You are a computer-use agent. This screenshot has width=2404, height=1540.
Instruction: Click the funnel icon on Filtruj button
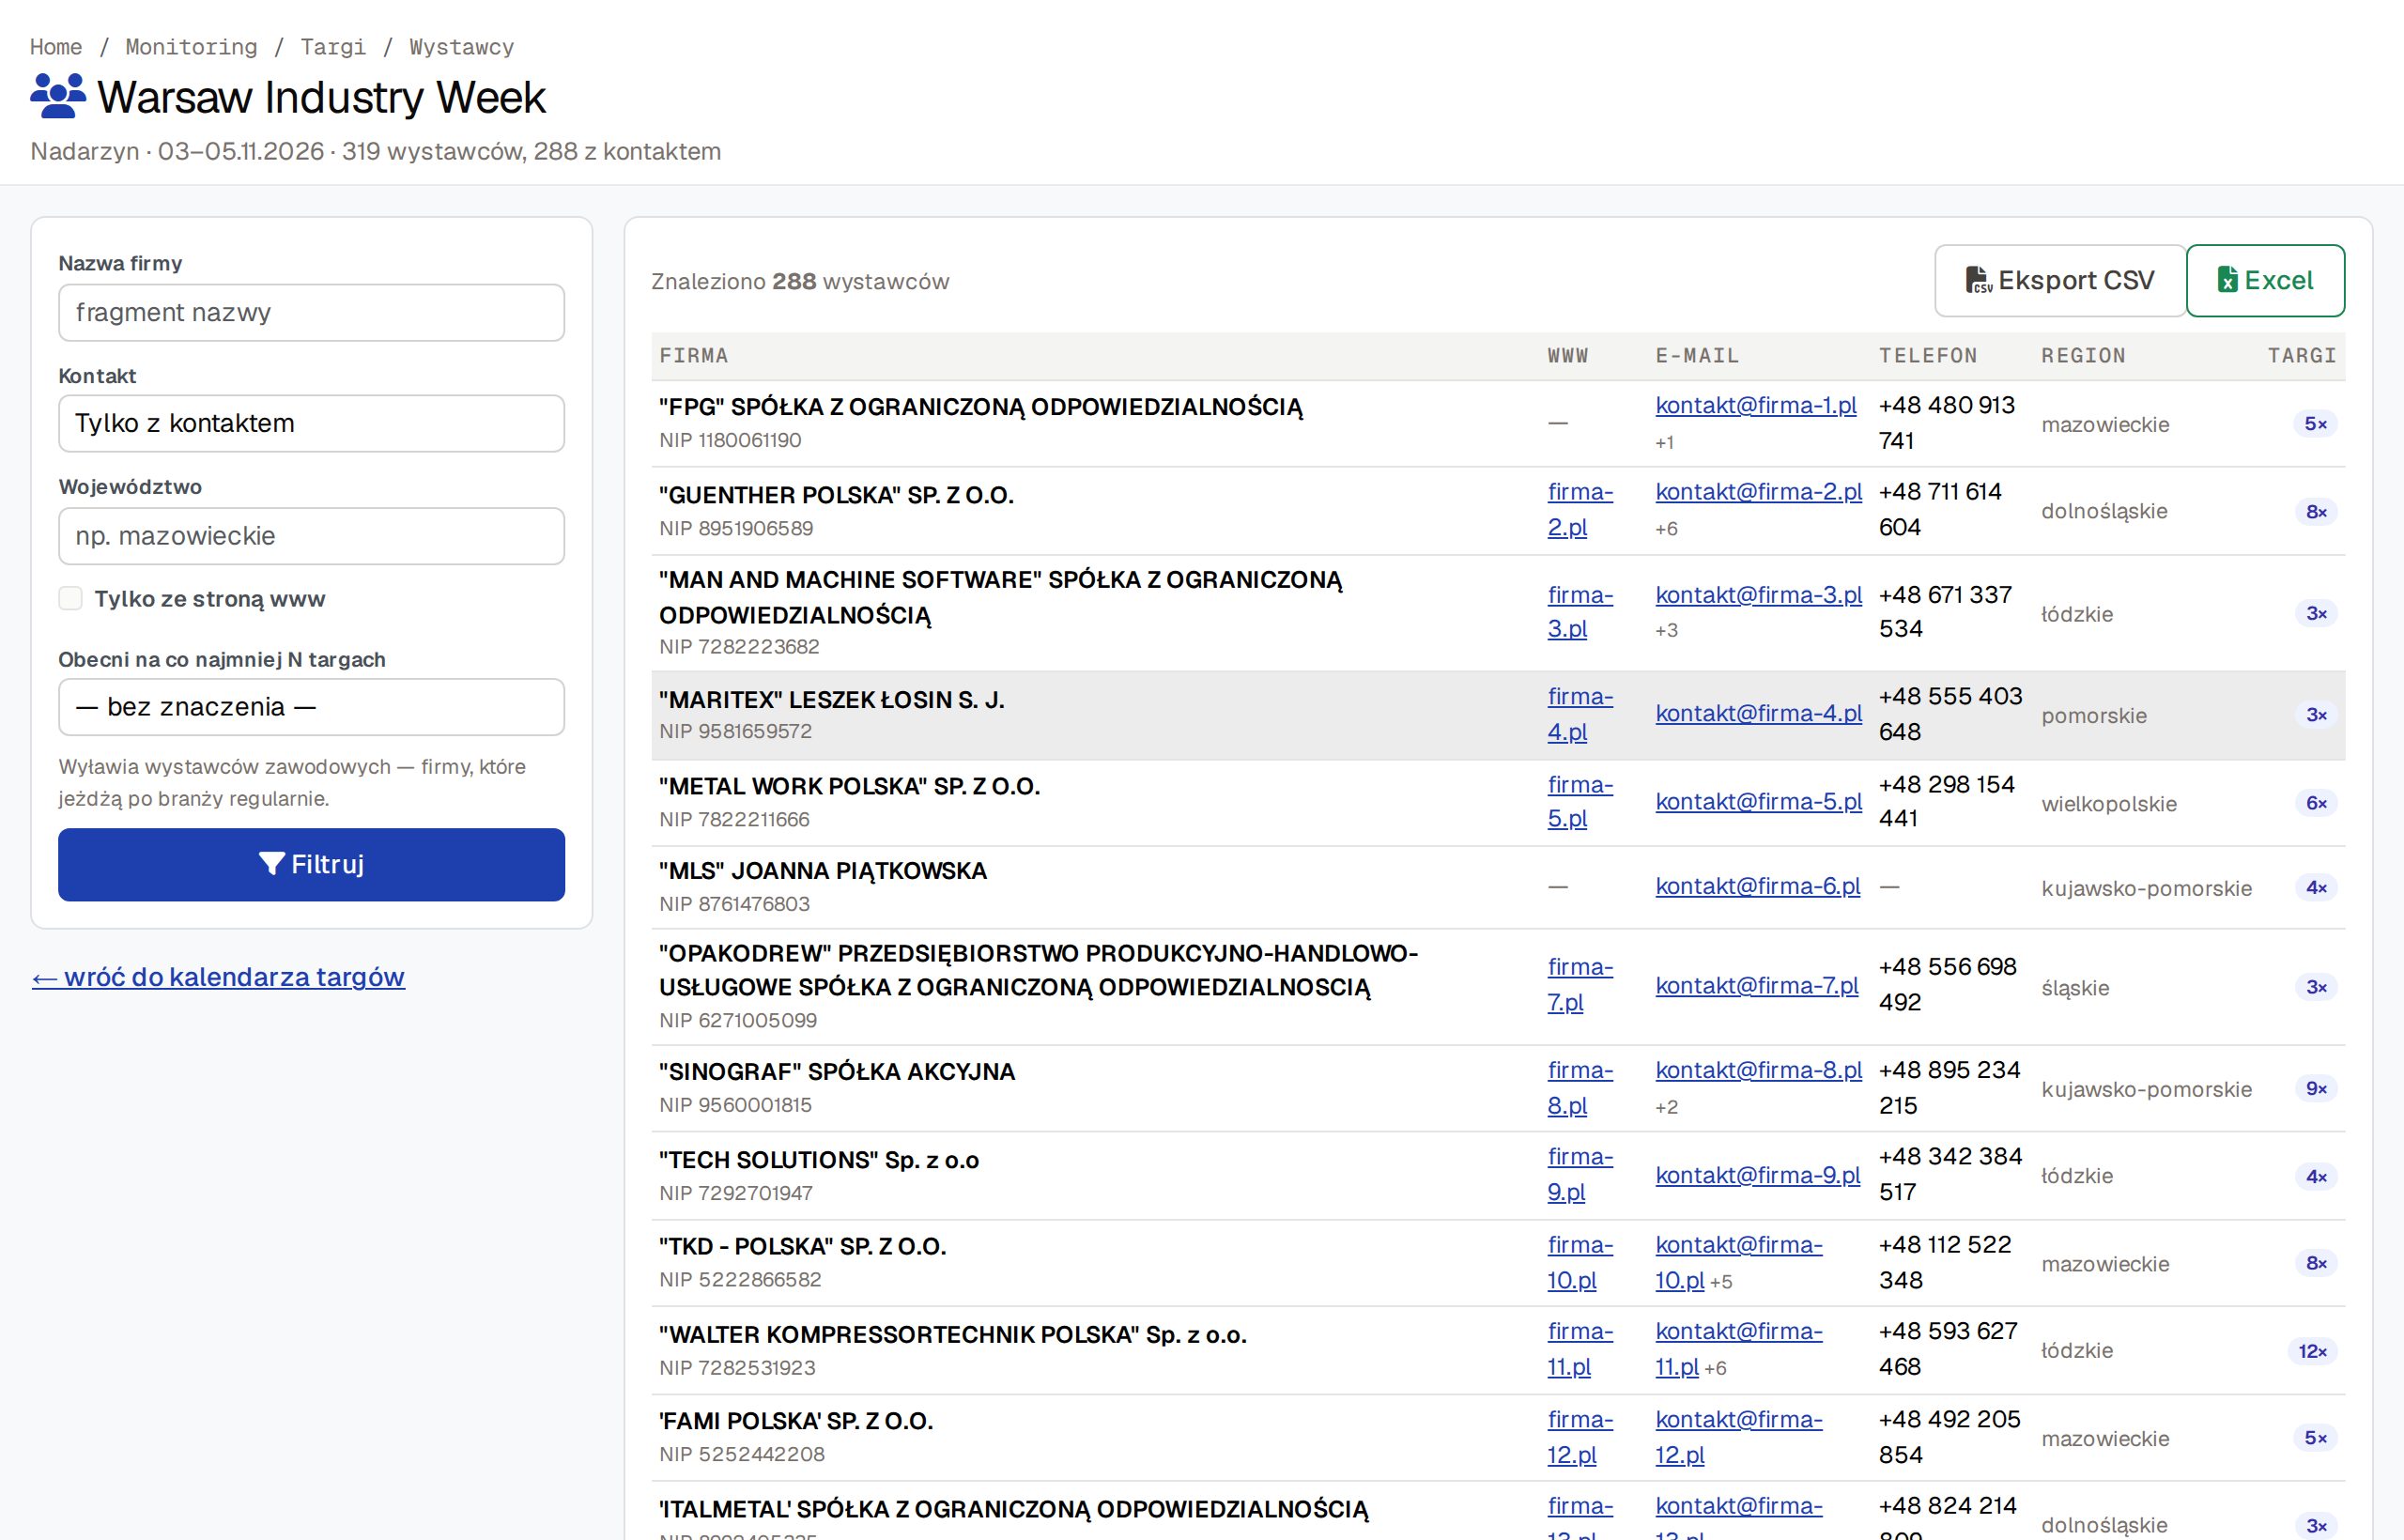click(272, 864)
